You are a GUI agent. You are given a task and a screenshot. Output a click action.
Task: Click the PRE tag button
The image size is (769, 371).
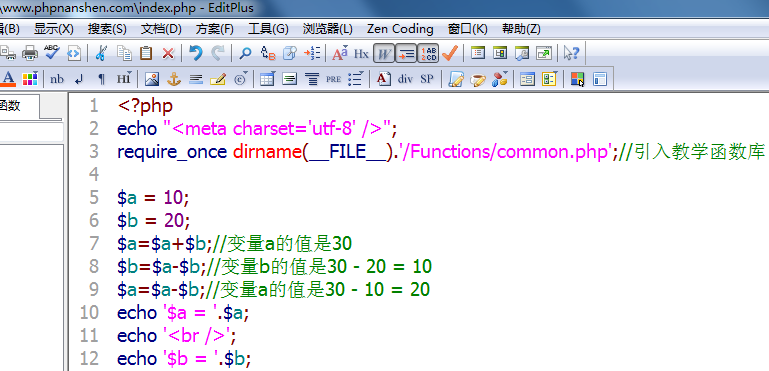(333, 79)
